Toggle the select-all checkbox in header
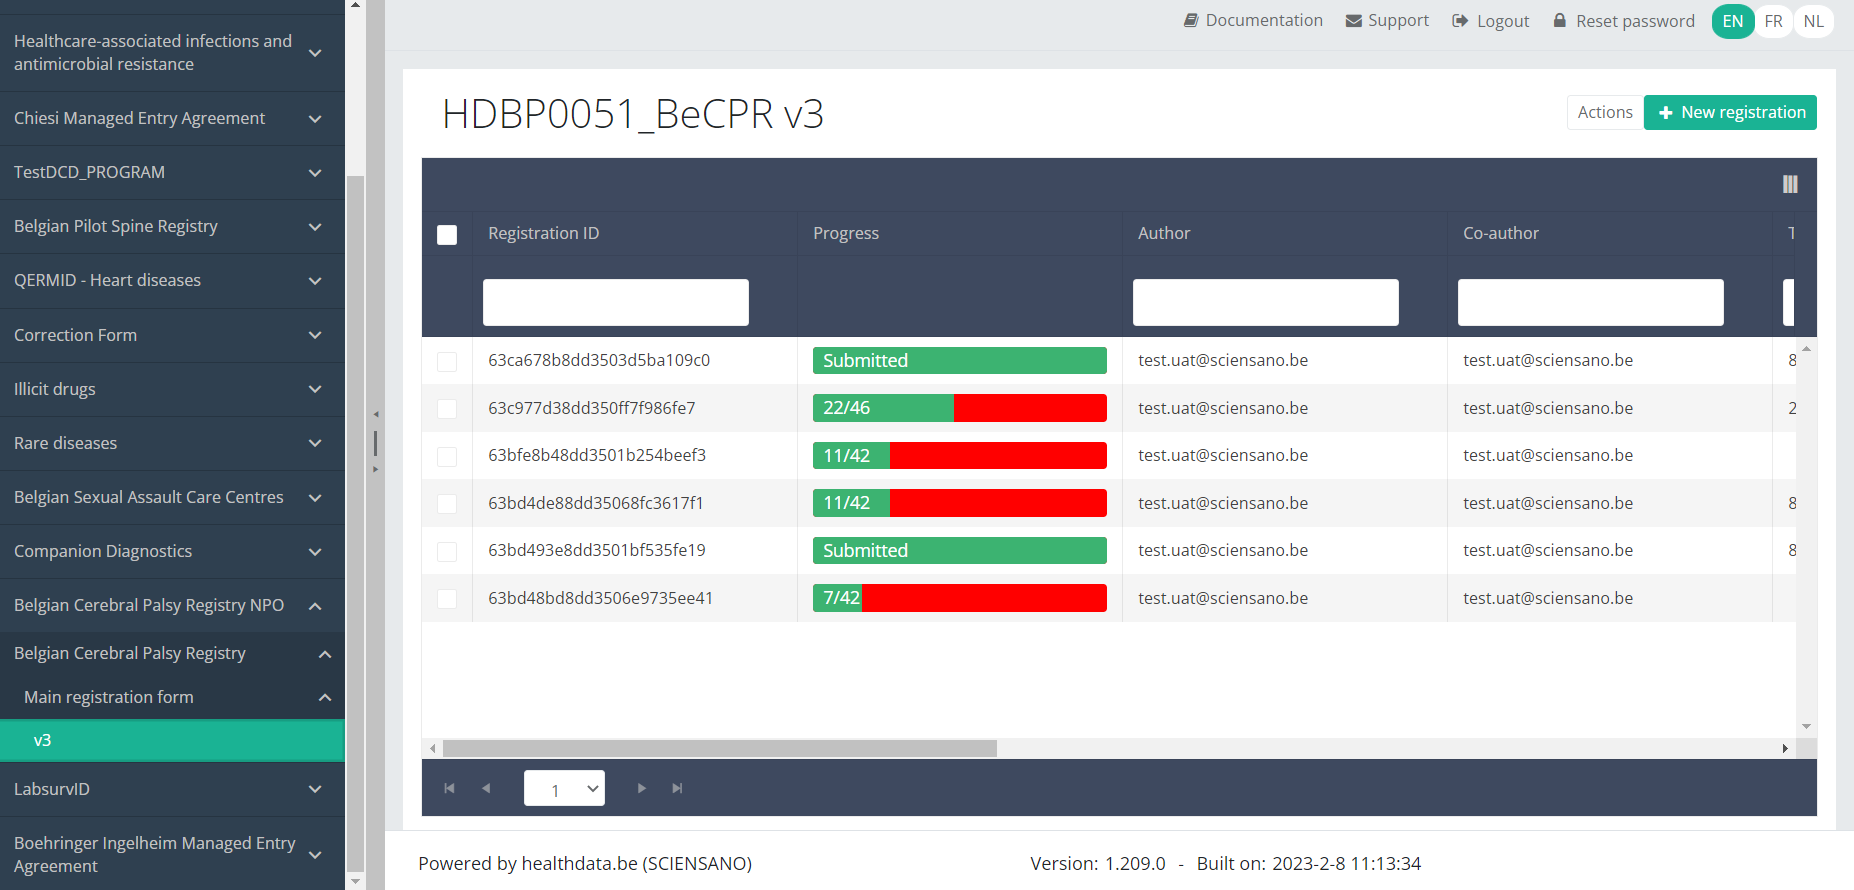The image size is (1854, 890). (x=447, y=234)
